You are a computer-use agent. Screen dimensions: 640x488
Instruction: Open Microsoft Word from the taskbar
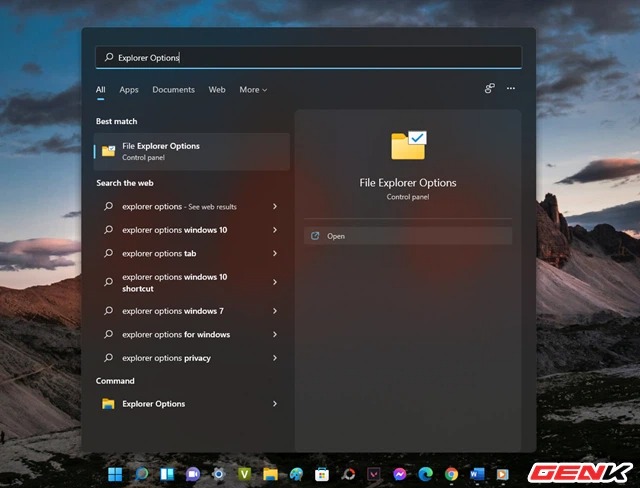(477, 474)
